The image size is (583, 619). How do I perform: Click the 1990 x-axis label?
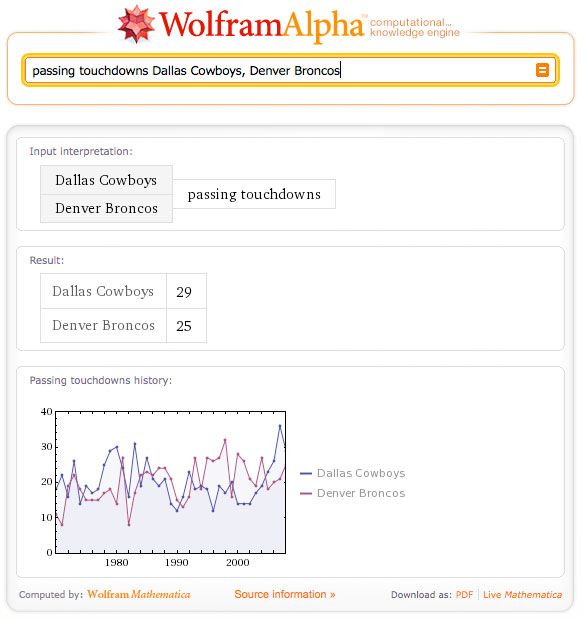[x=176, y=563]
